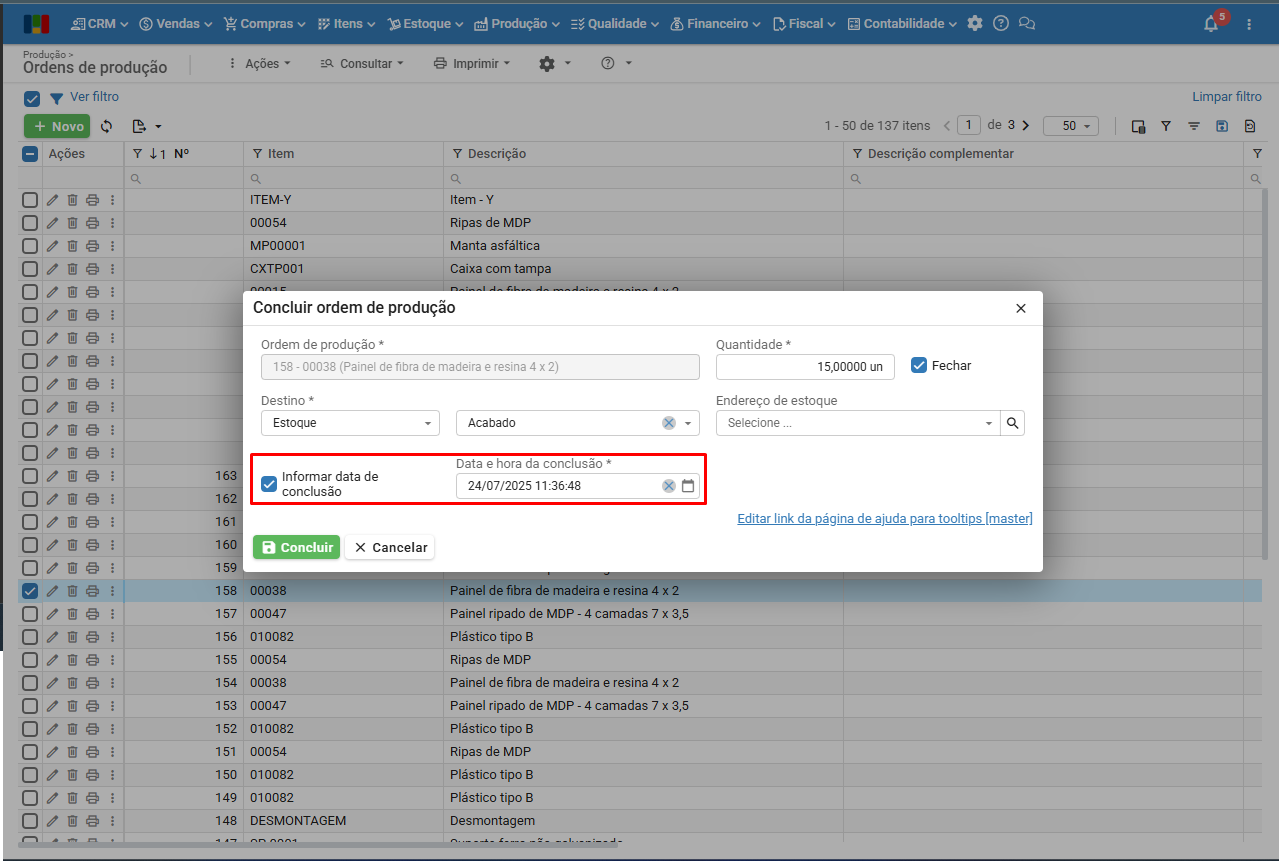Image resolution: width=1279 pixels, height=861 pixels.
Task: Click the green Concluir button
Action: [296, 547]
